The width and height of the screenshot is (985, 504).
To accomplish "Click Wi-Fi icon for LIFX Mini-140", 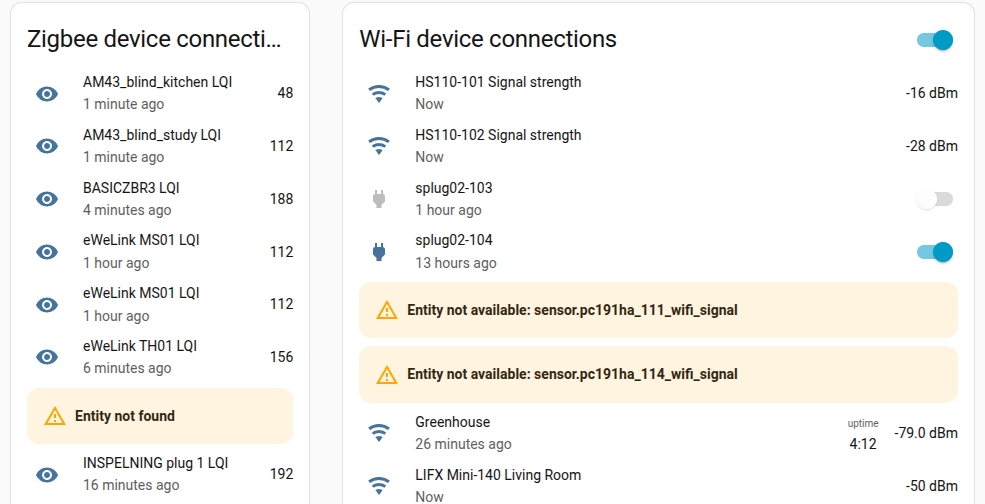I will click(x=379, y=486).
